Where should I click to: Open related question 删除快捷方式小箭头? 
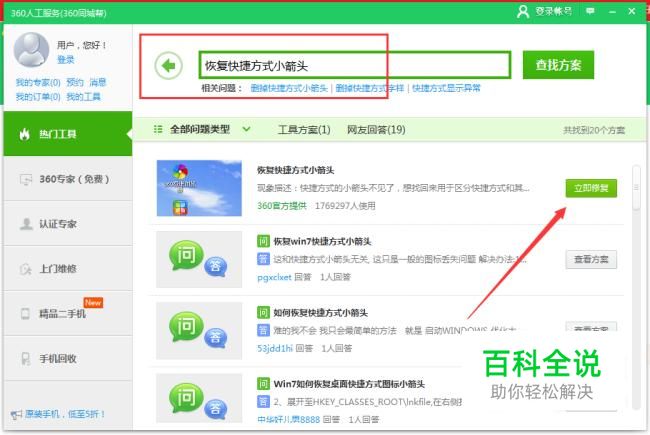(289, 88)
